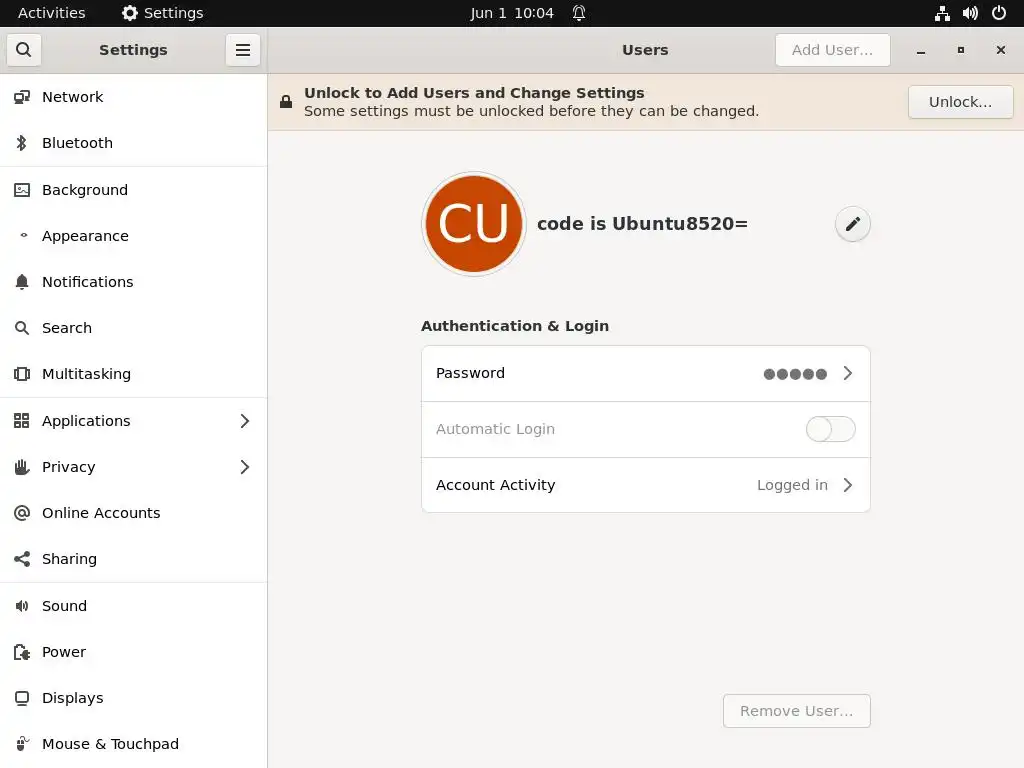Click the password dots indicator
This screenshot has height=768, width=1024.
[795, 374]
